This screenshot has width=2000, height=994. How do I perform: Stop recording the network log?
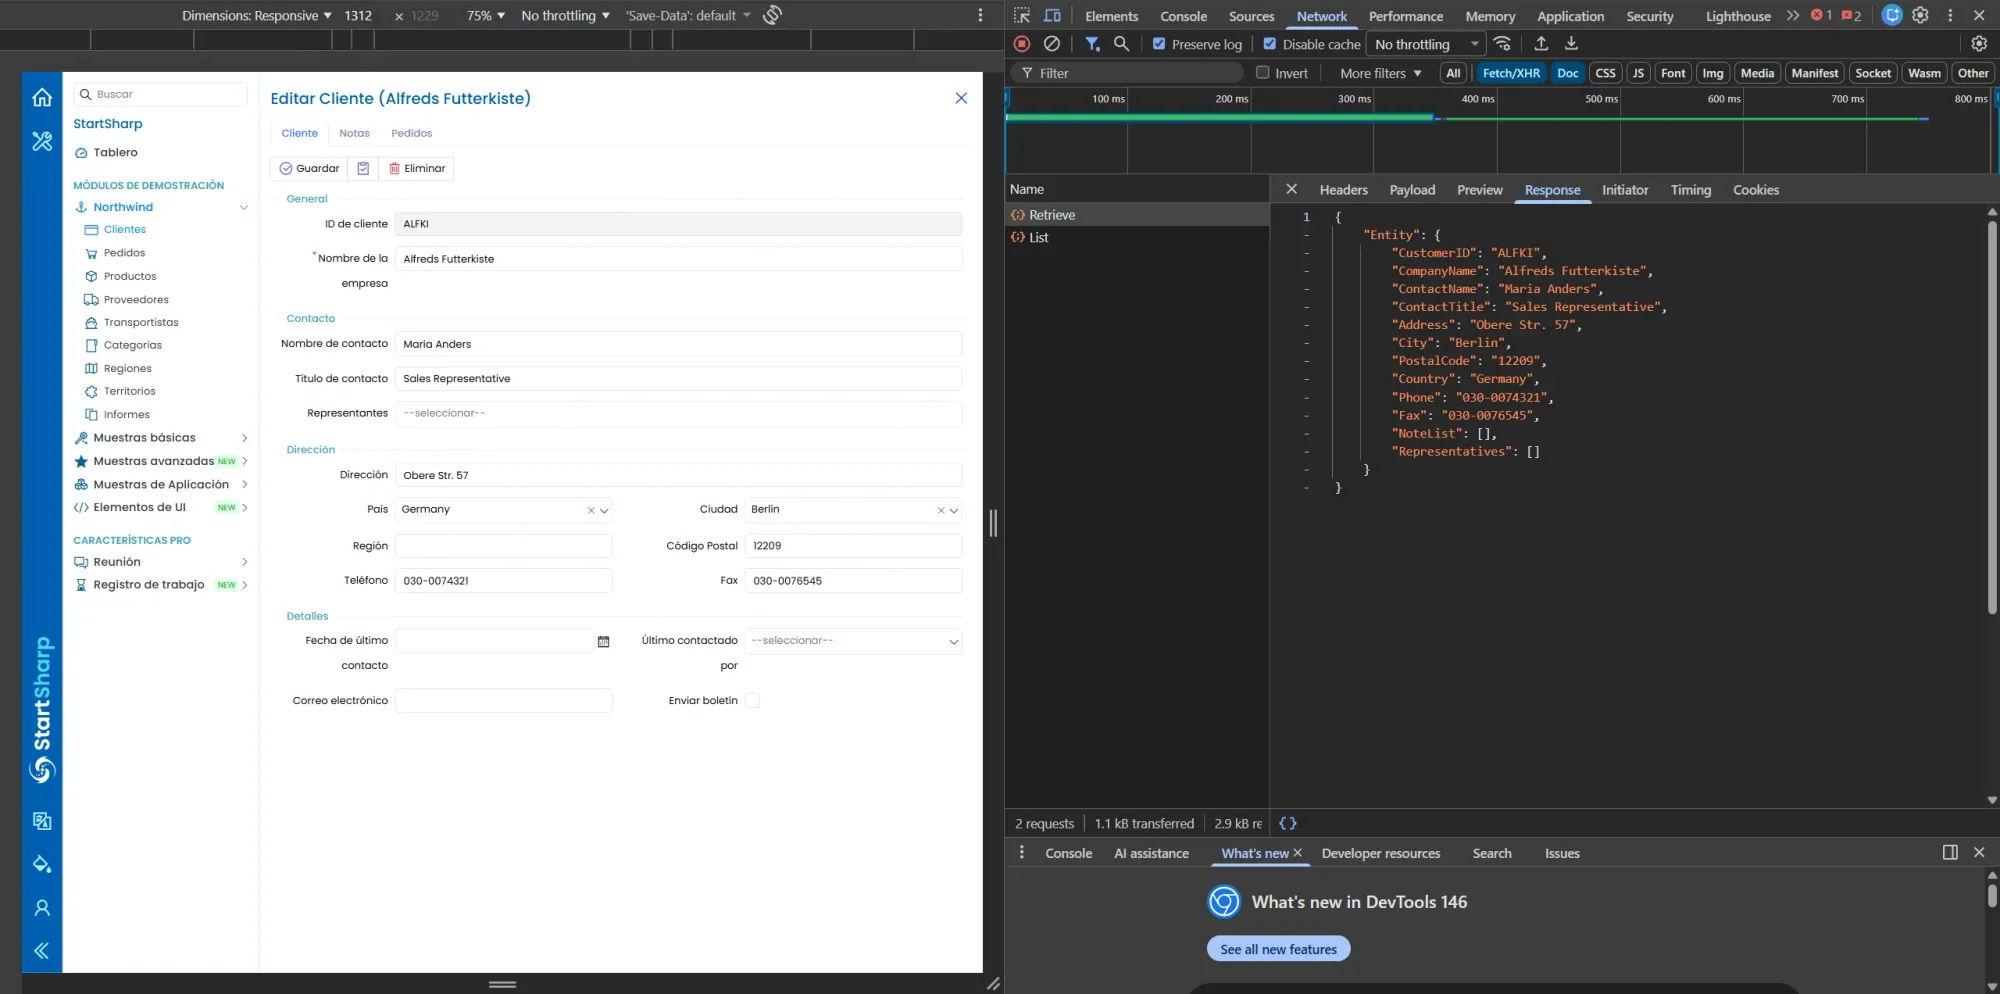coord(1021,44)
